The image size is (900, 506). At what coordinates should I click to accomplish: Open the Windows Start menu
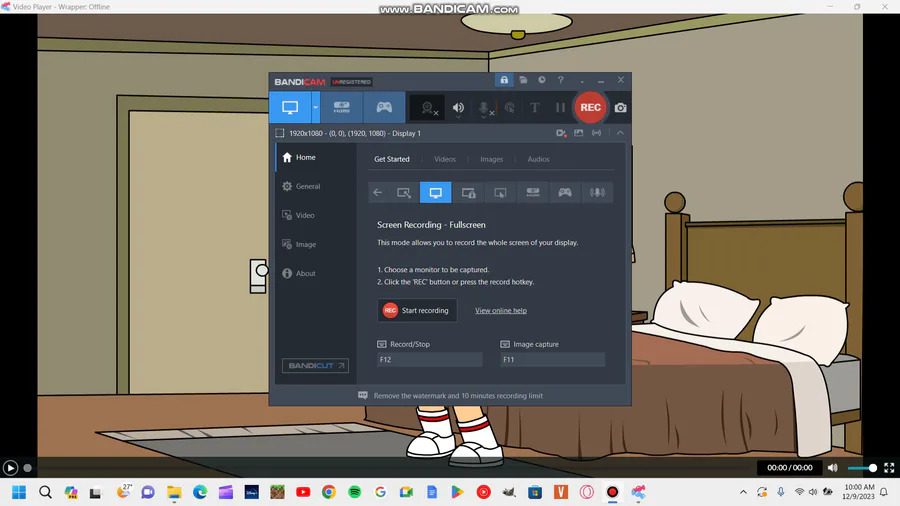click(19, 492)
